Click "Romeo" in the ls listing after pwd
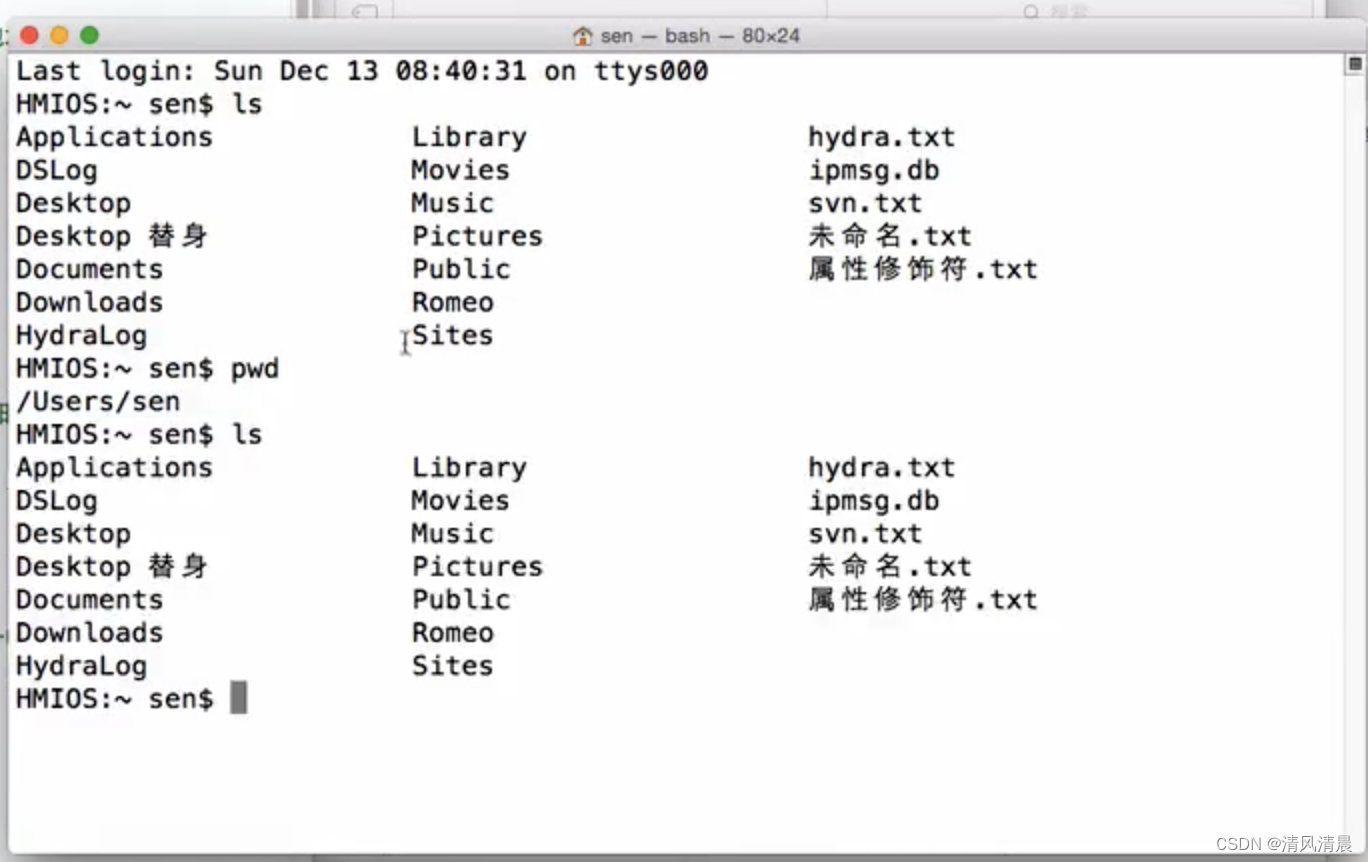Viewport: 1368px width, 862px height. coord(453,633)
